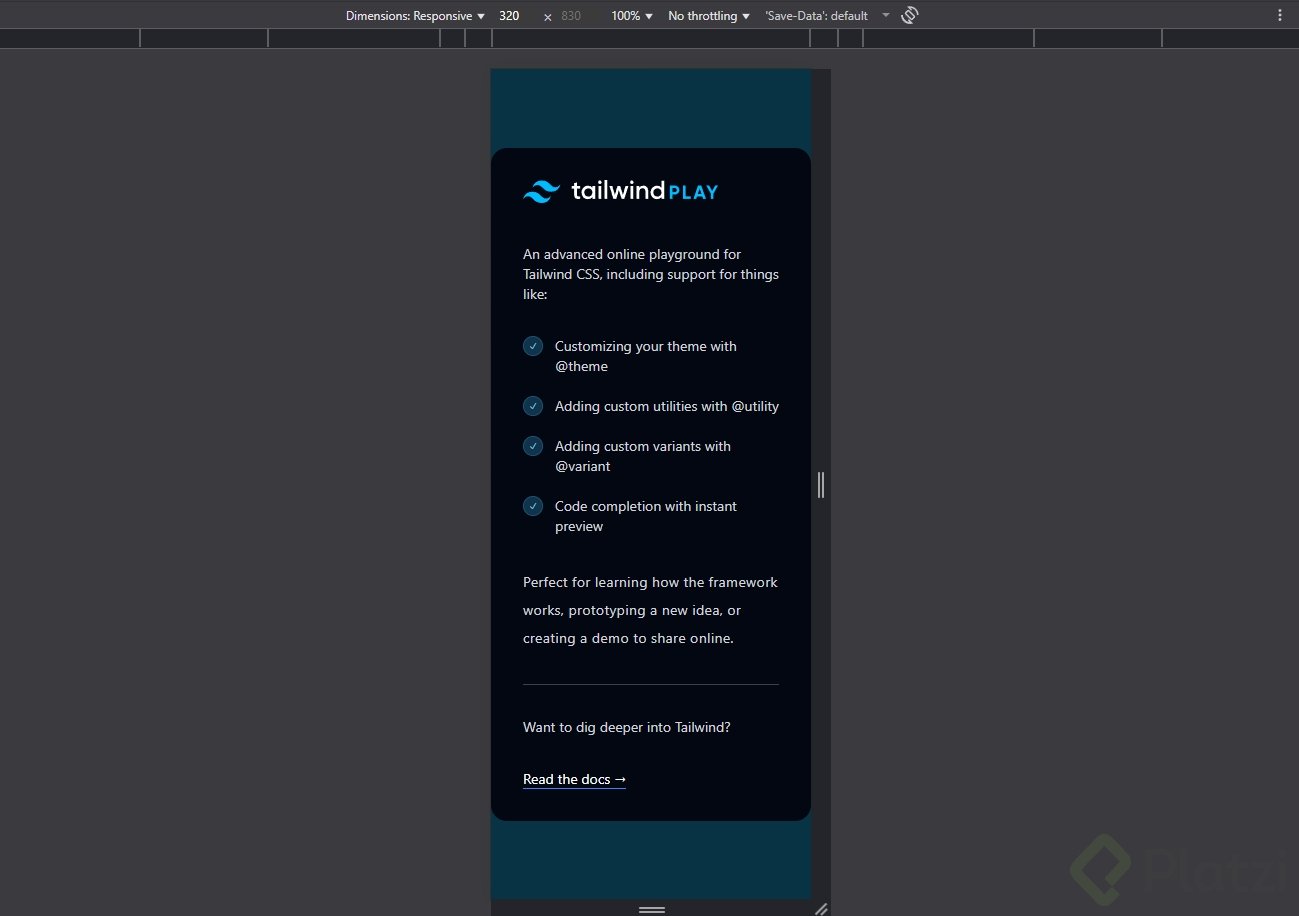This screenshot has width=1299, height=916.
Task: Click 'Want to dig deeper into Tailwind?' text
Action: [627, 727]
